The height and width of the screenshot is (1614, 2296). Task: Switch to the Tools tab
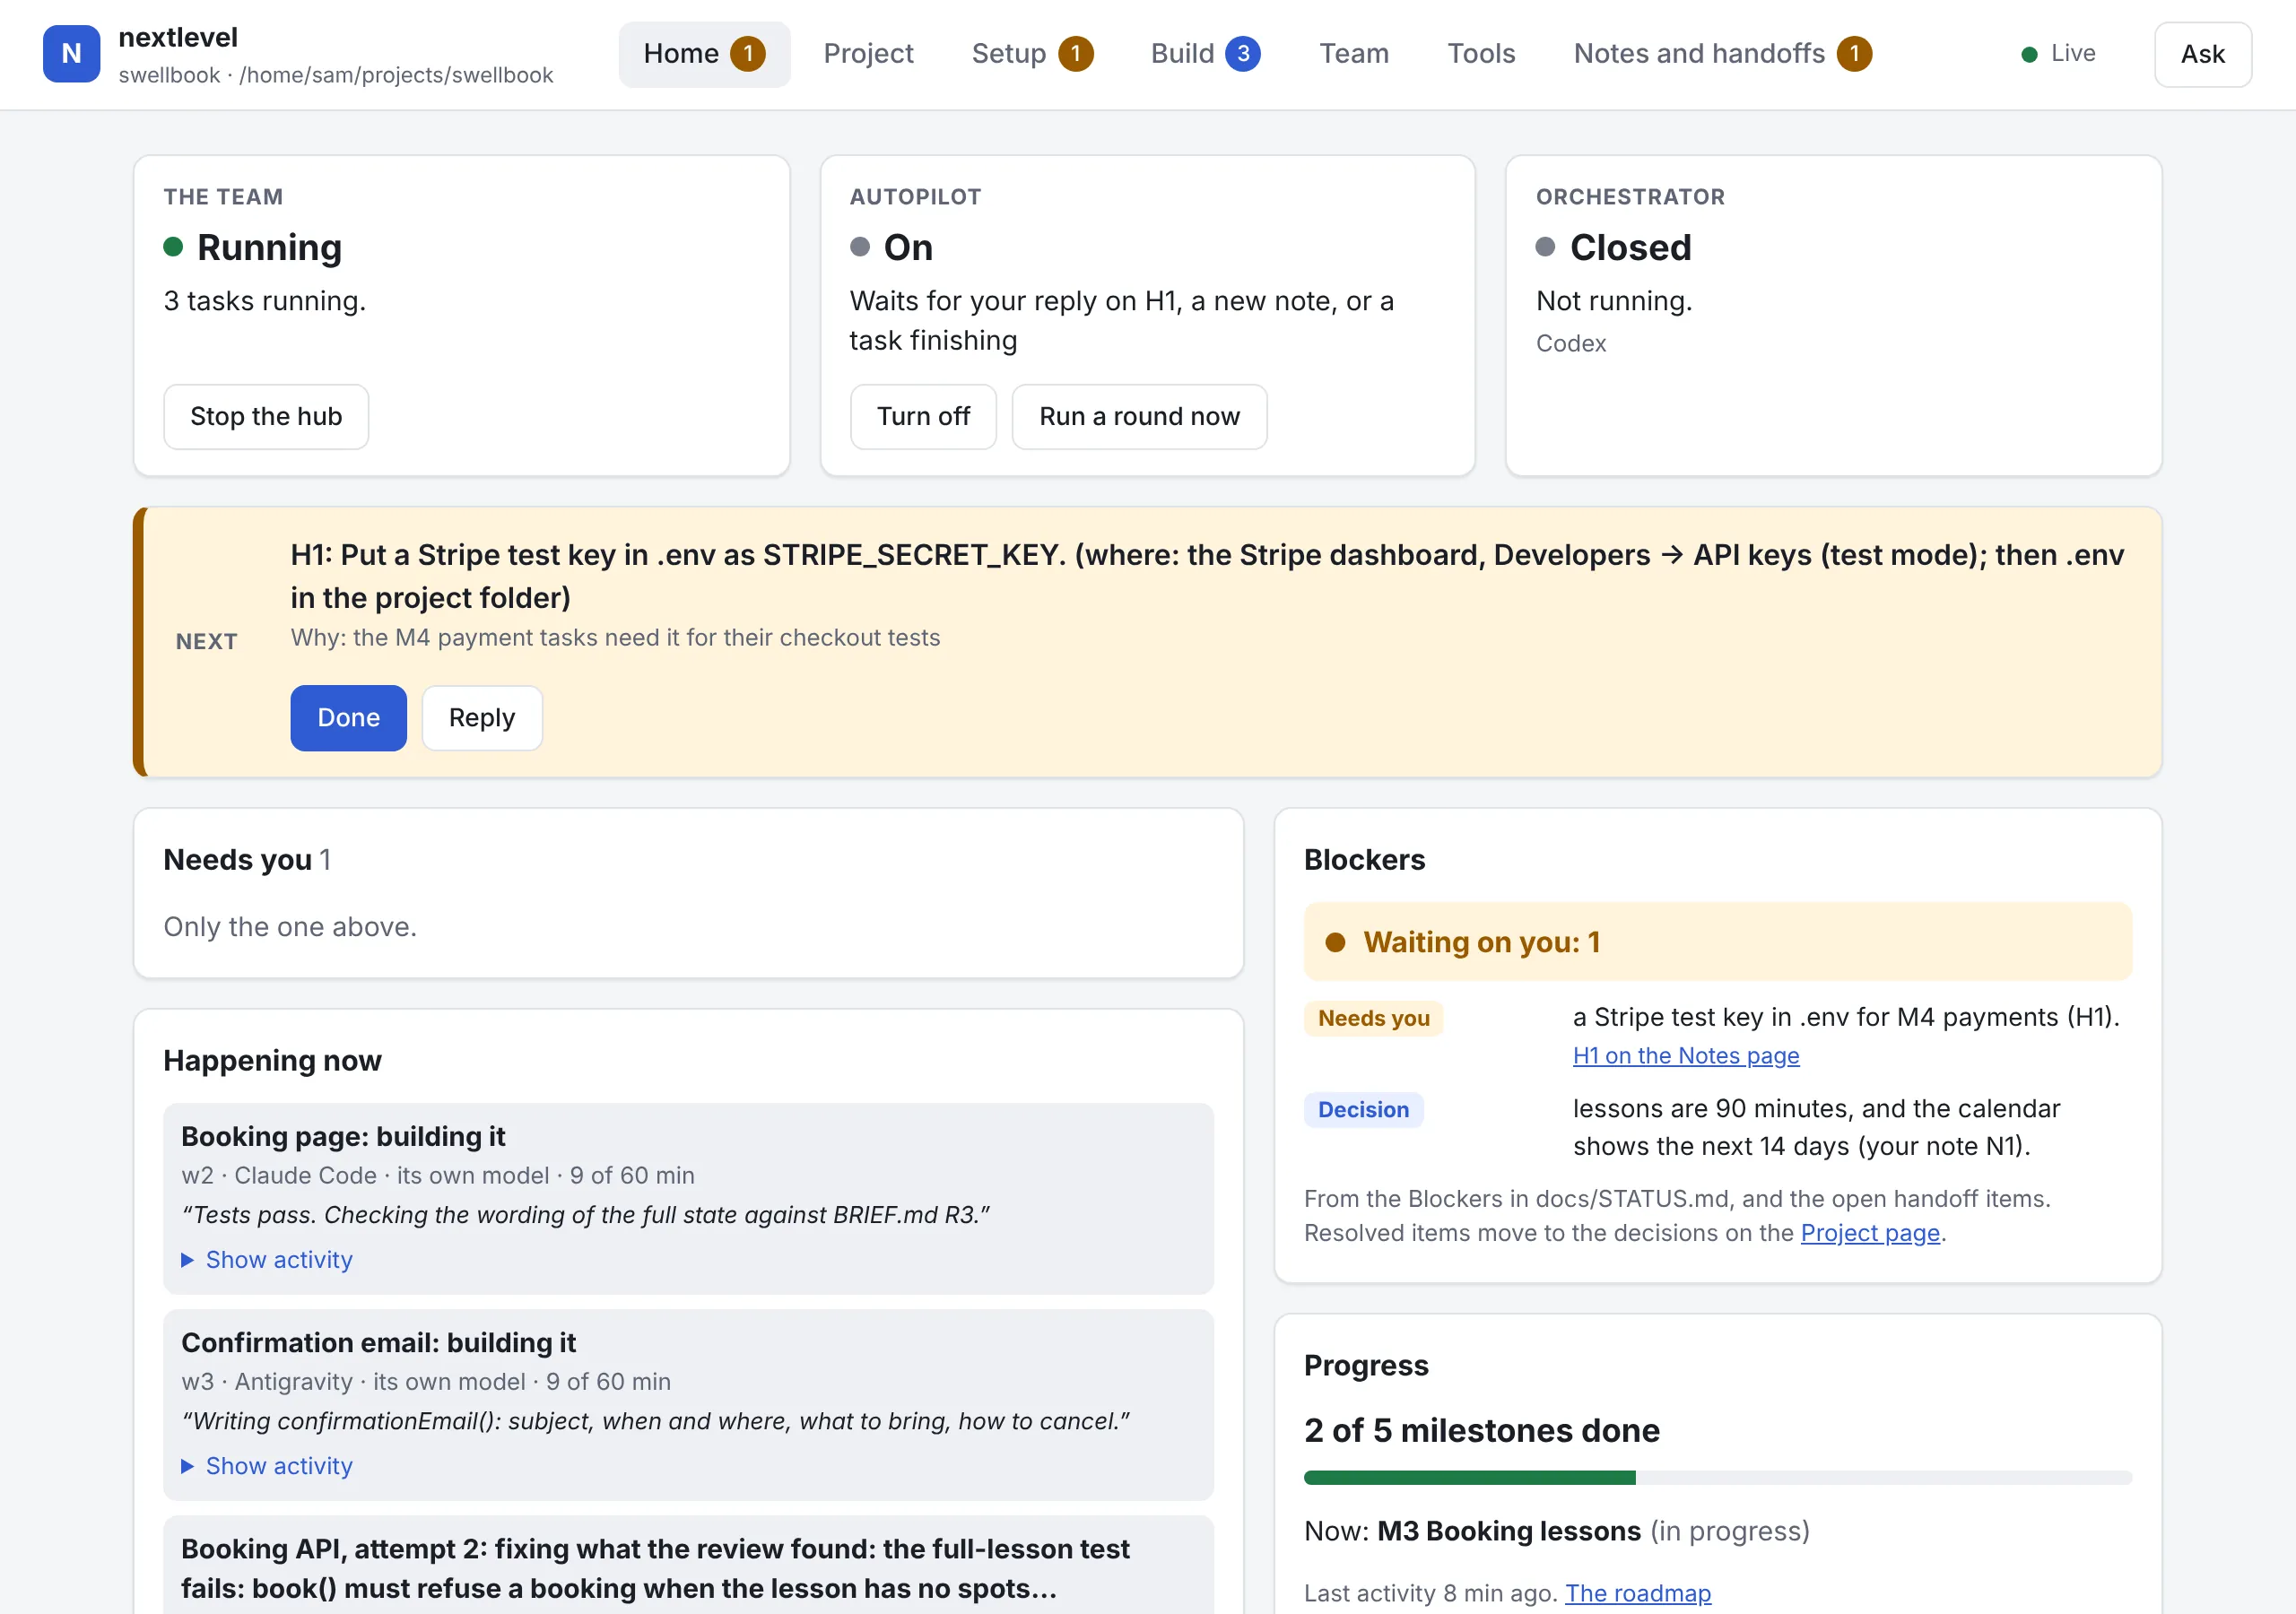(1481, 54)
